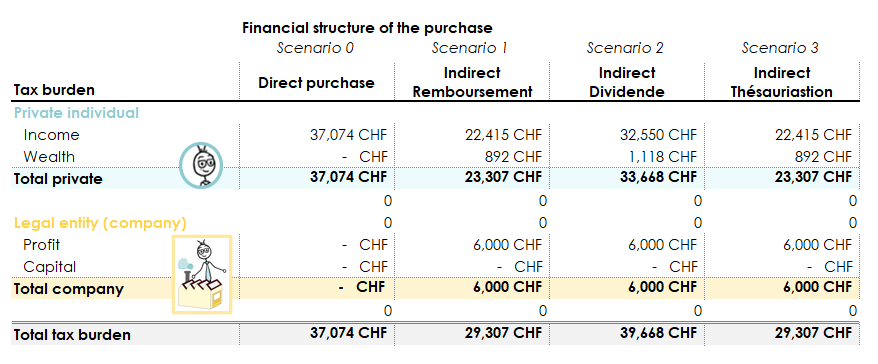Image resolution: width=878 pixels, height=364 pixels.
Task: Select the 'Wealth' row label
Action: (49, 157)
